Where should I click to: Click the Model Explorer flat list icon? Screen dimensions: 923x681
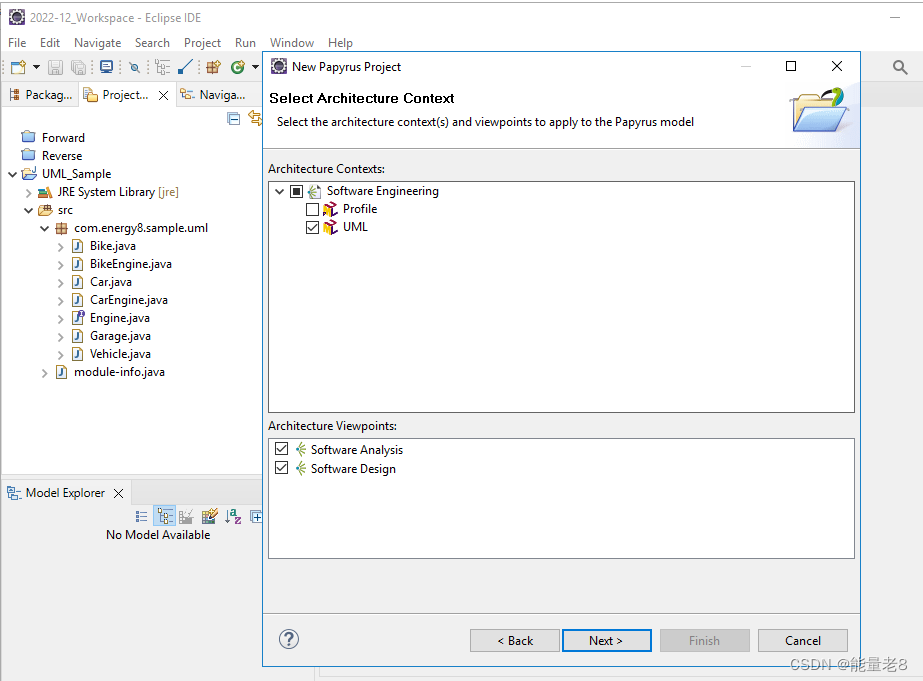pos(141,517)
